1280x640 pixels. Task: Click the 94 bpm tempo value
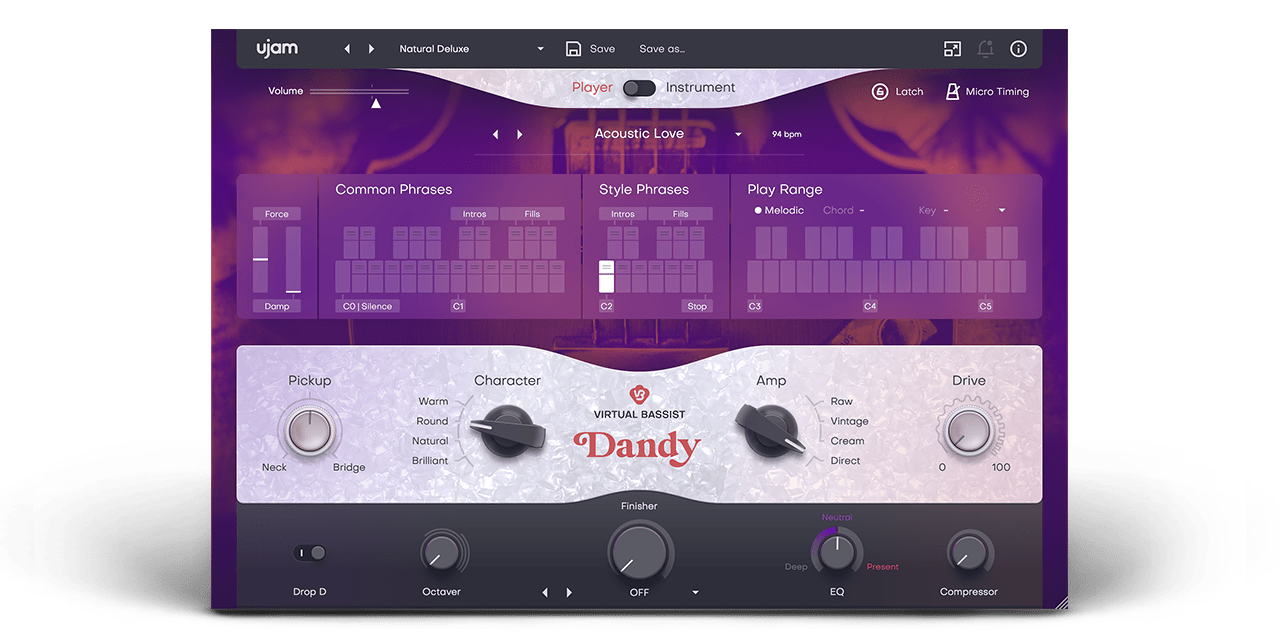tap(786, 134)
